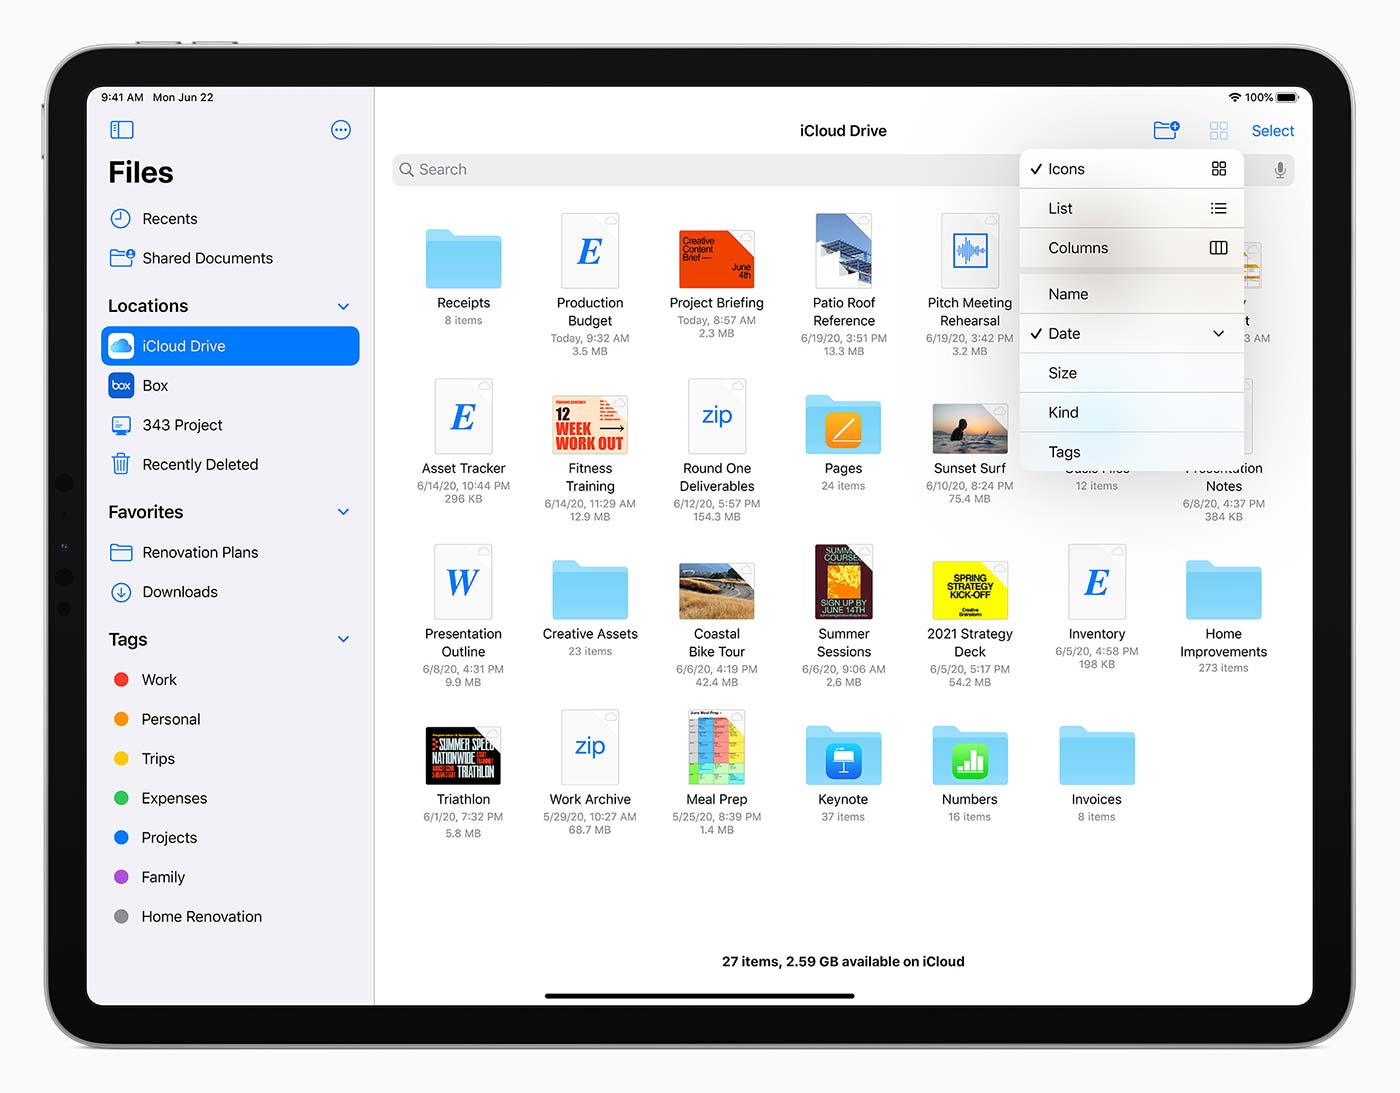Screen dimensions: 1400x1093
Task: Switch sorting to Date
Action: tap(1065, 333)
